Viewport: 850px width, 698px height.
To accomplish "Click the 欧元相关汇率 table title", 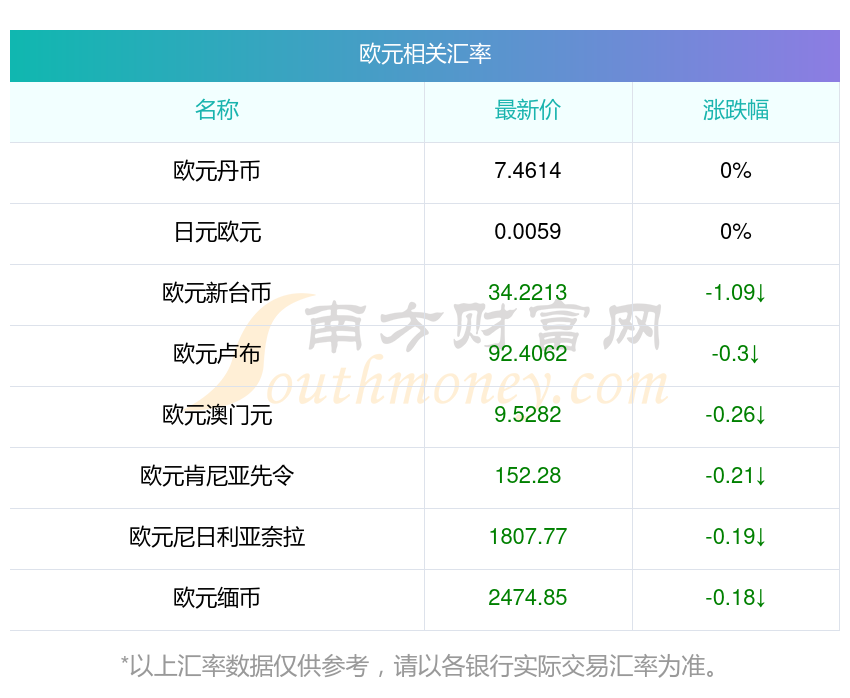I will [x=425, y=54].
